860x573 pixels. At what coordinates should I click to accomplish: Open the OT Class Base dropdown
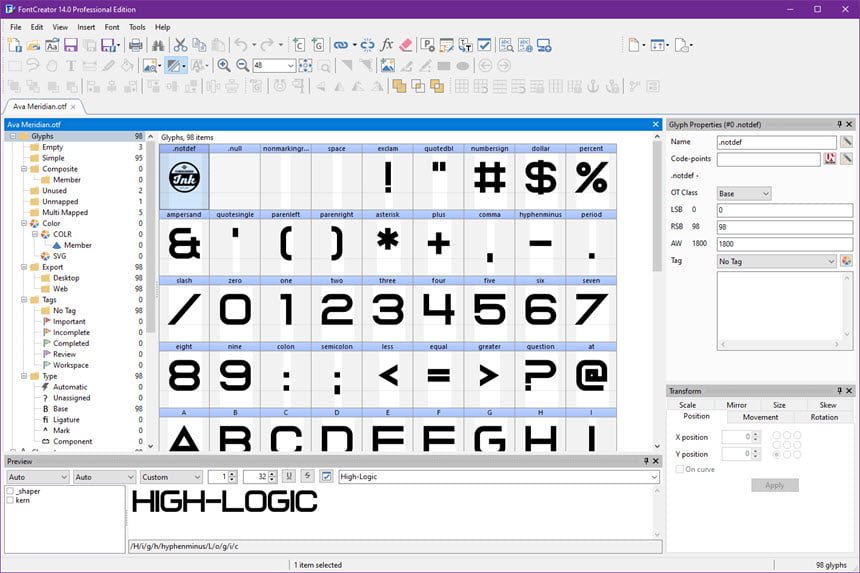744,194
